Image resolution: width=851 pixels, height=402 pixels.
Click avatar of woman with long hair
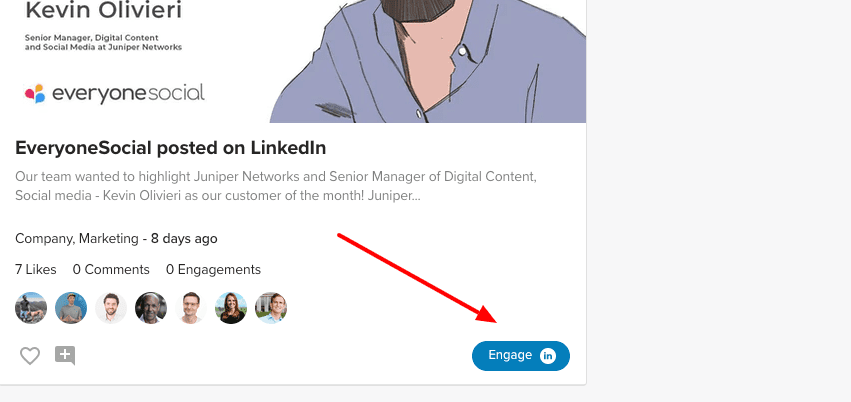tap(231, 308)
